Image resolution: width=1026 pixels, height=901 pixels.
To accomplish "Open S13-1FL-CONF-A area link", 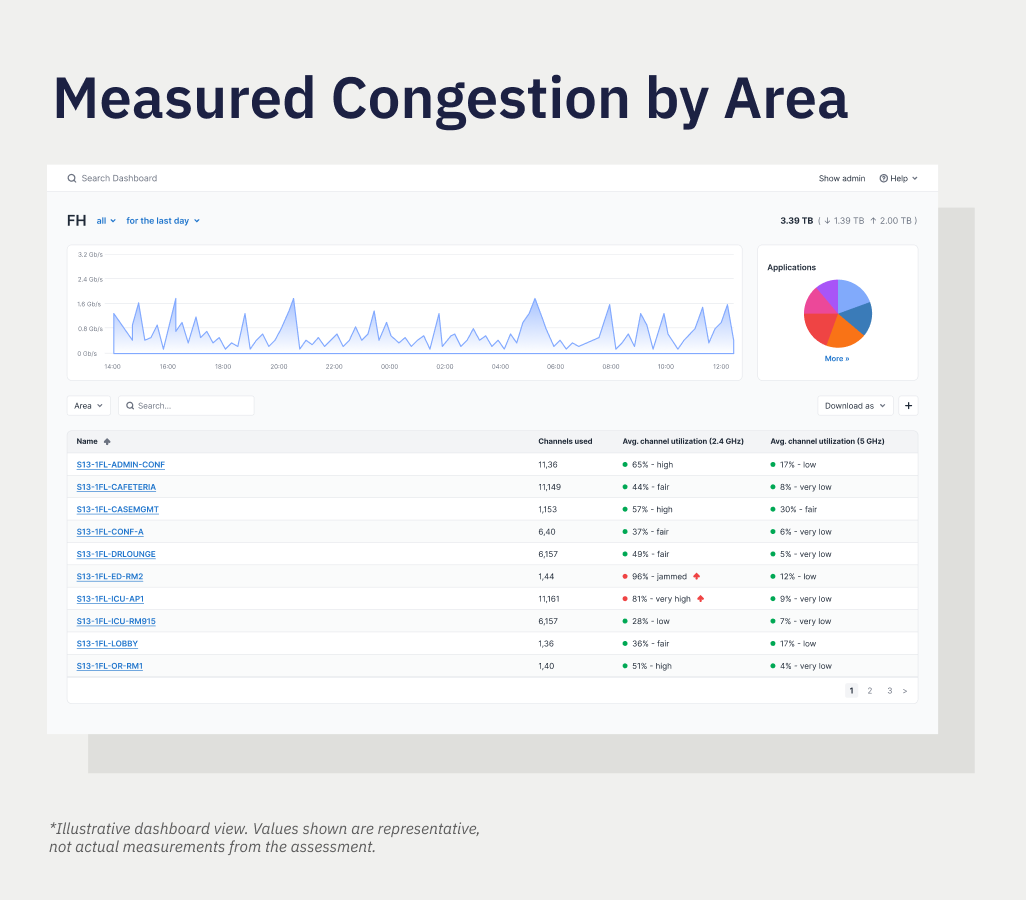I will (110, 532).
